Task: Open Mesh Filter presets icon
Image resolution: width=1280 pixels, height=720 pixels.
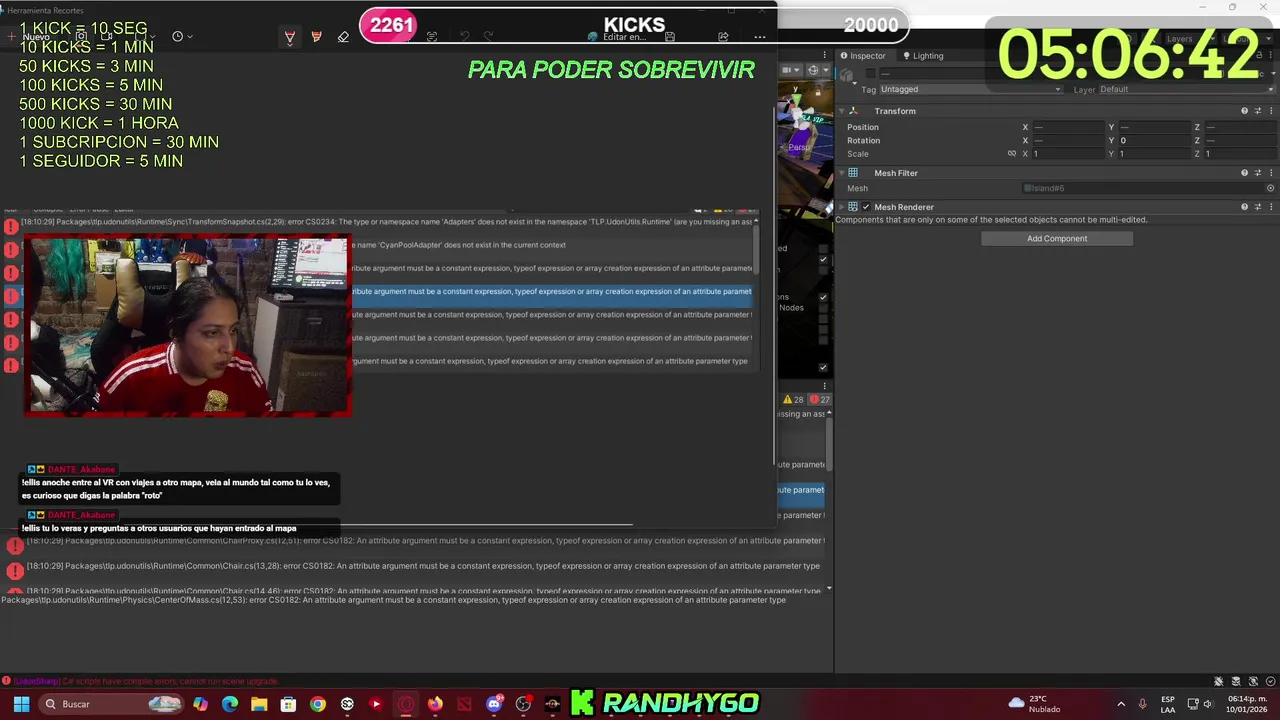Action: pyautogui.click(x=1258, y=173)
